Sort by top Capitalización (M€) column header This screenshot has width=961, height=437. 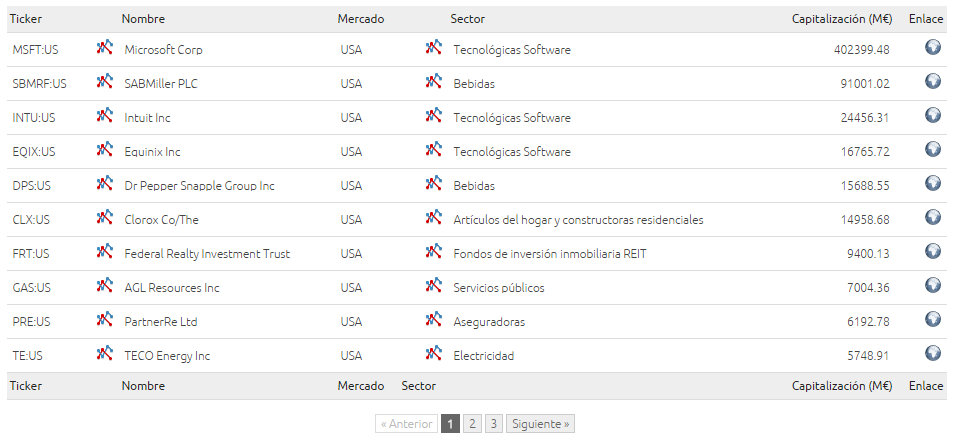pyautogui.click(x=842, y=19)
